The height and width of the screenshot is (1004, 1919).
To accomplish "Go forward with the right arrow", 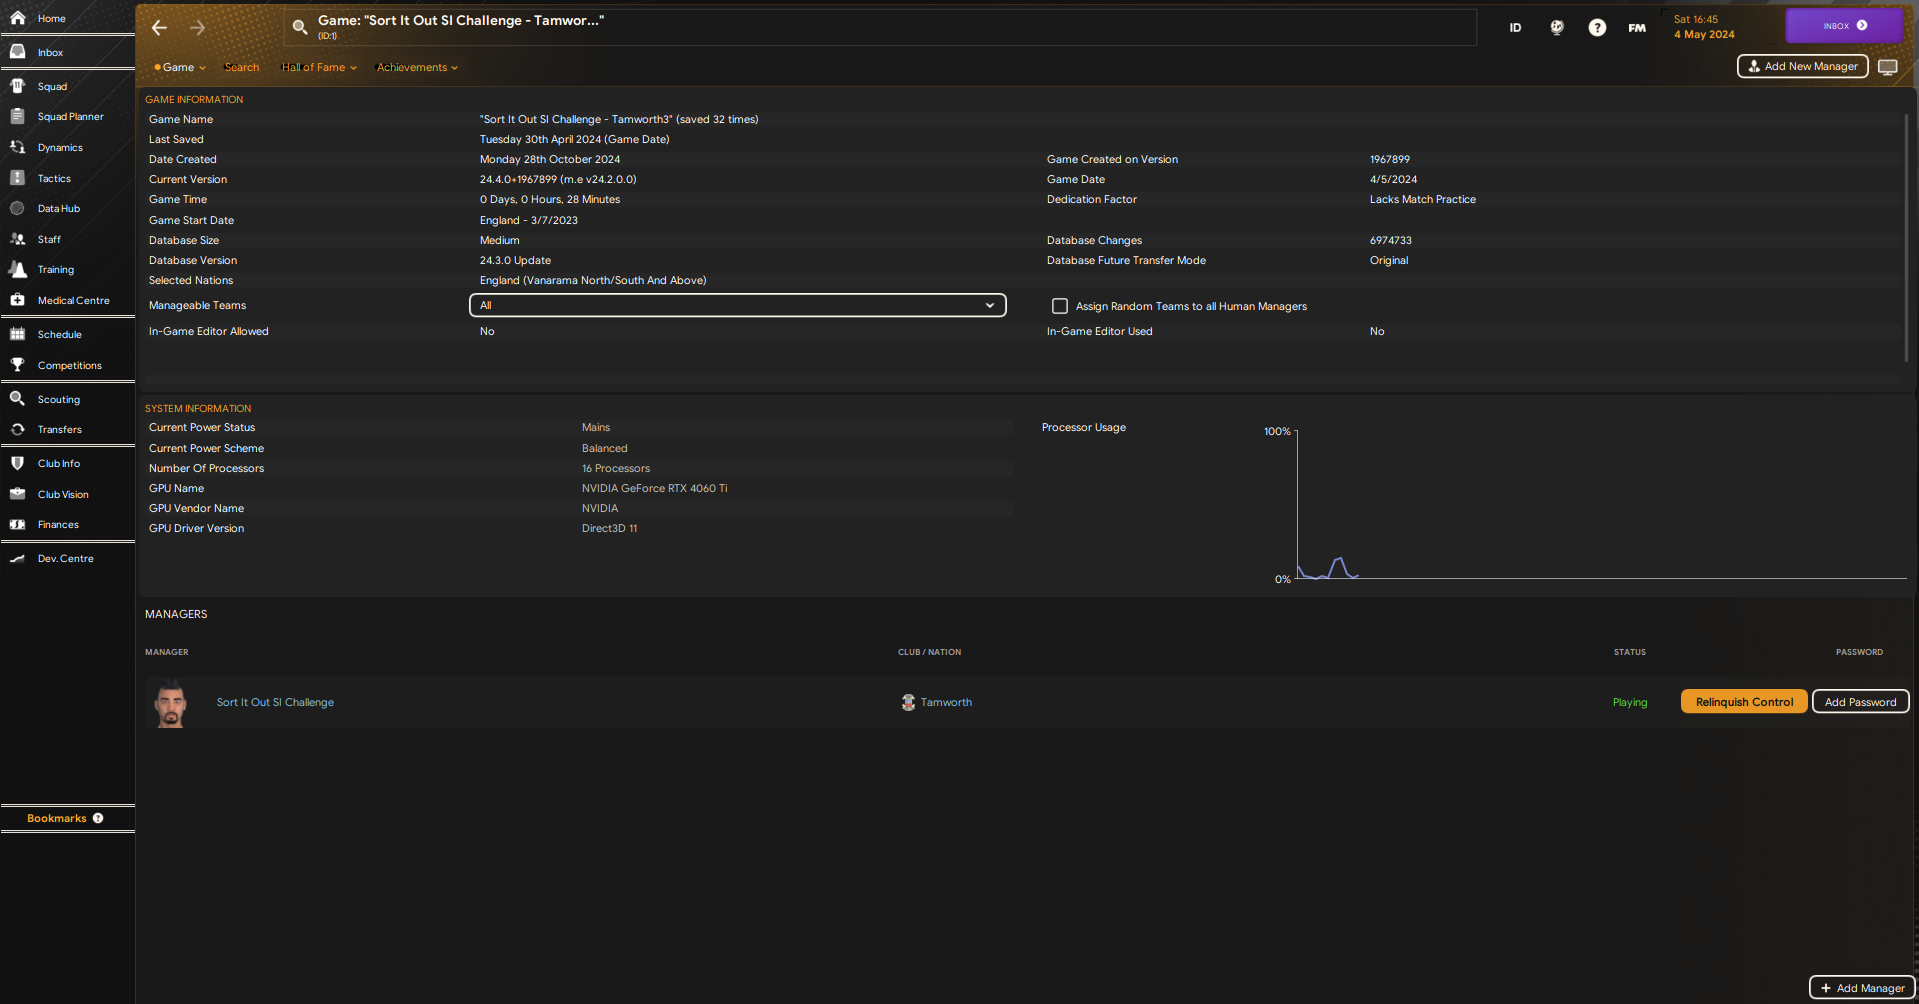I will coord(197,28).
